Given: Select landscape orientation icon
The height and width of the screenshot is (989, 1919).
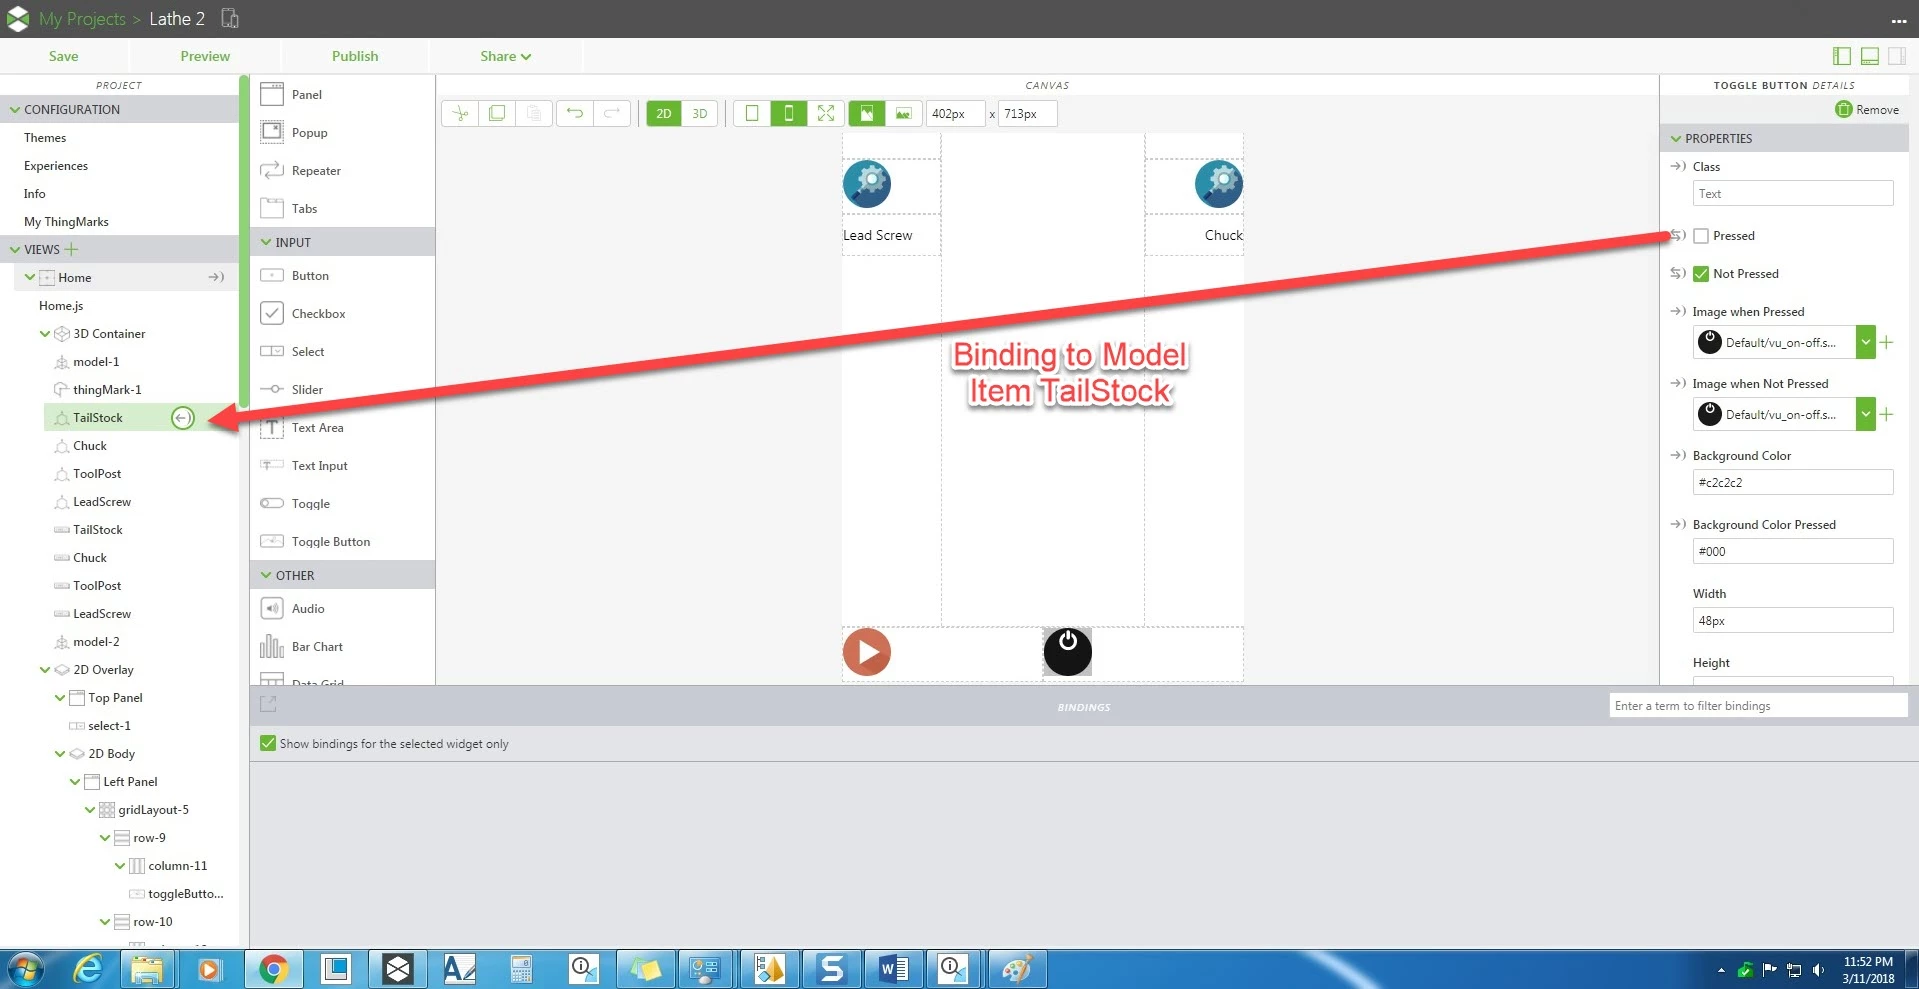Looking at the screenshot, I should coord(904,114).
